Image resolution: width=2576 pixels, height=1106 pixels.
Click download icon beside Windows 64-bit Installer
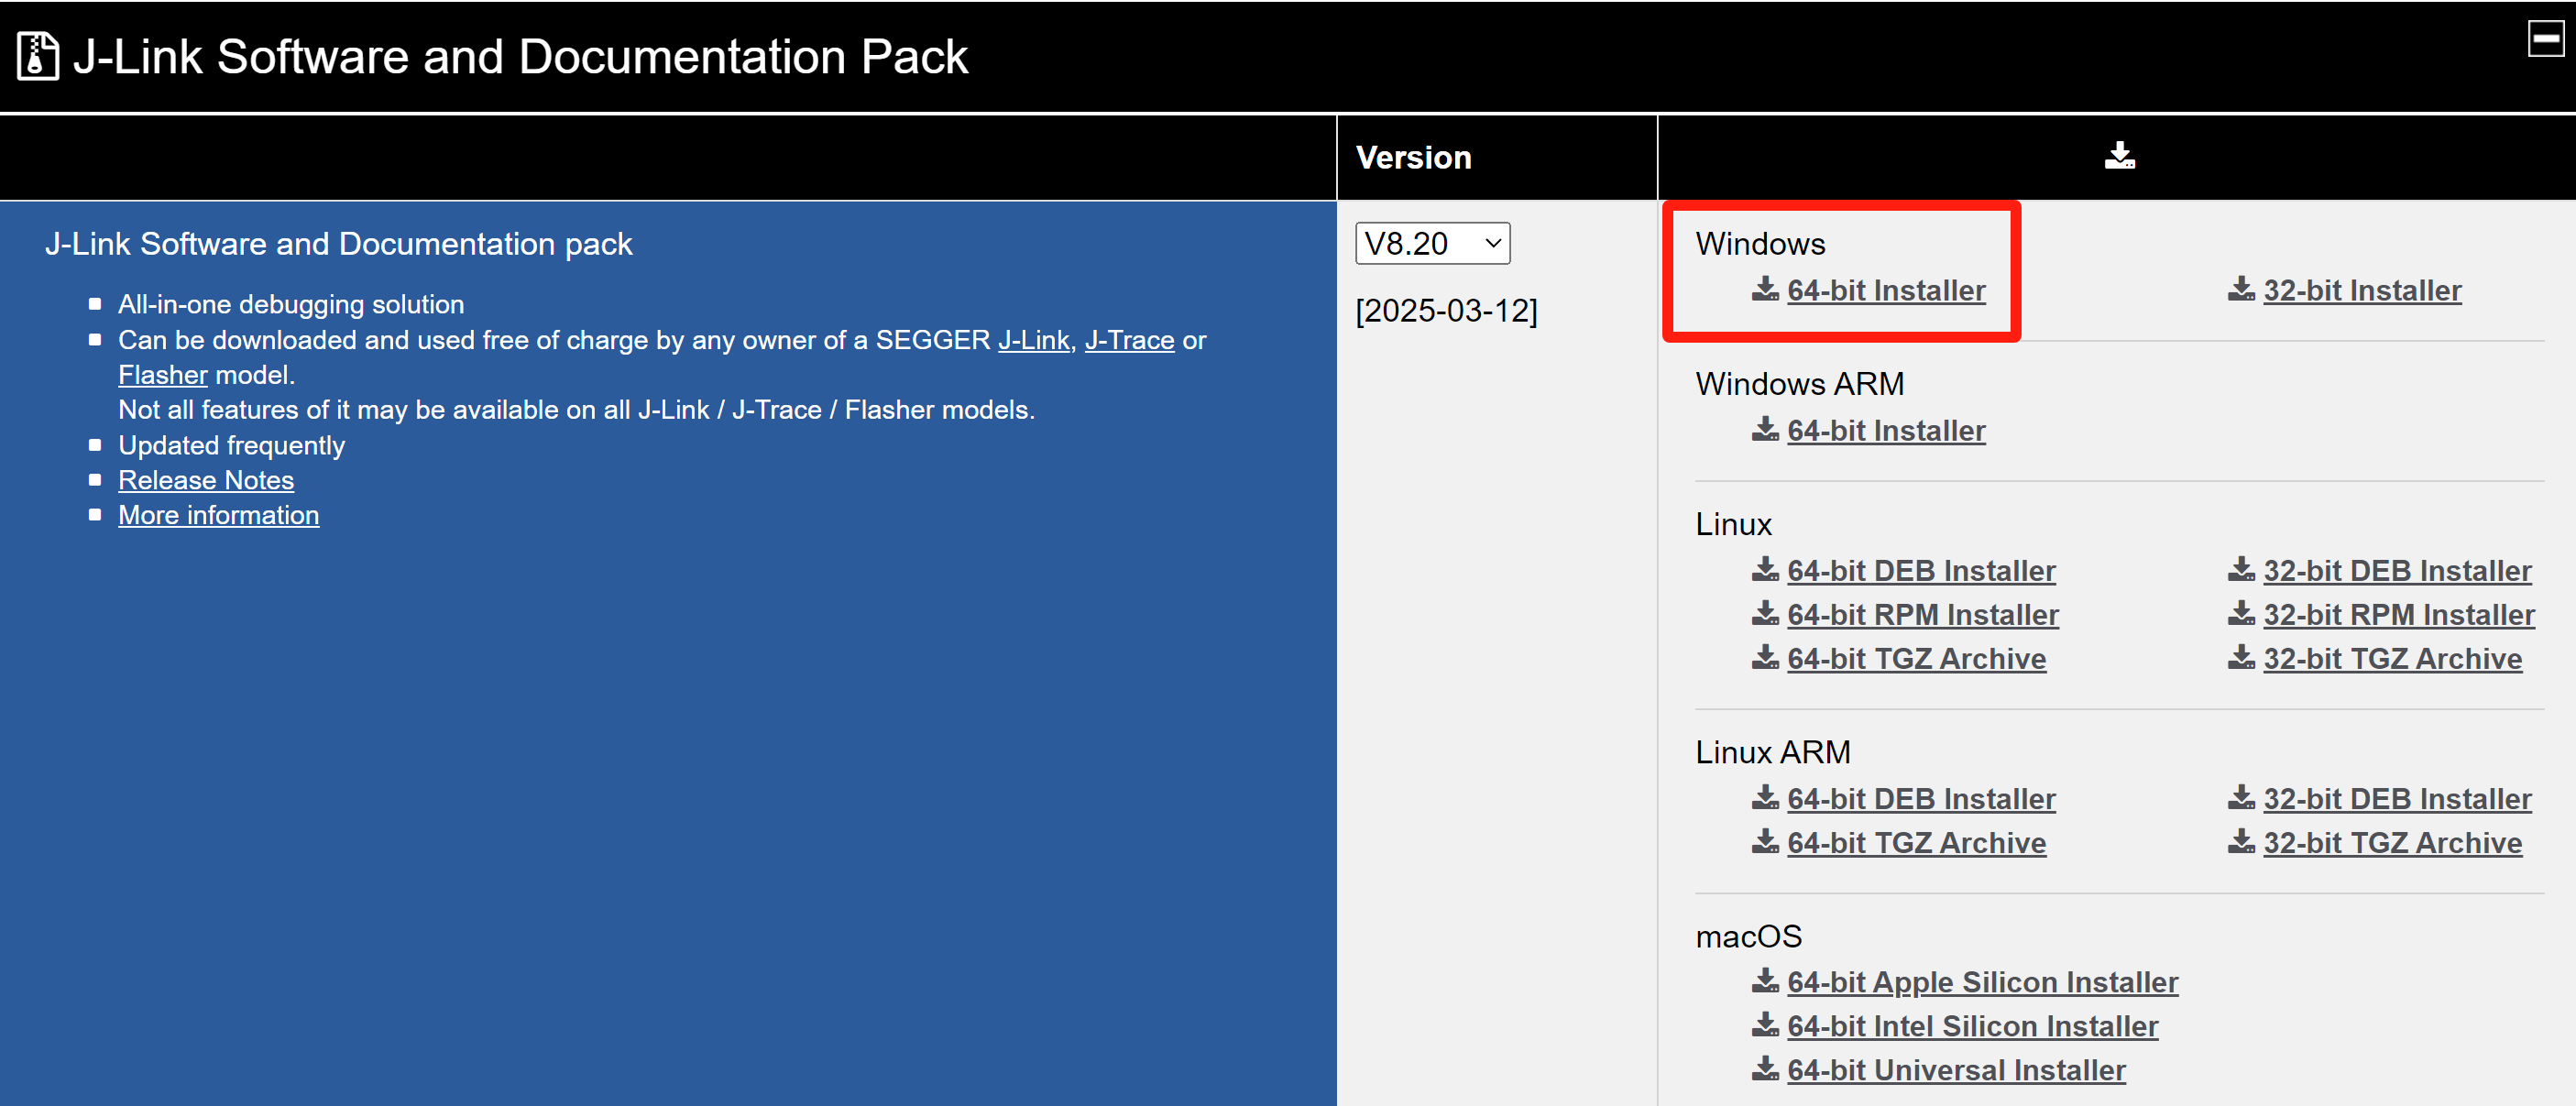1765,289
